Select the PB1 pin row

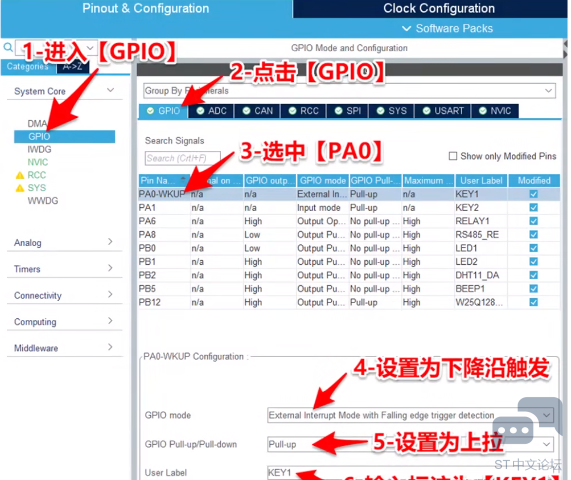[x=349, y=261]
